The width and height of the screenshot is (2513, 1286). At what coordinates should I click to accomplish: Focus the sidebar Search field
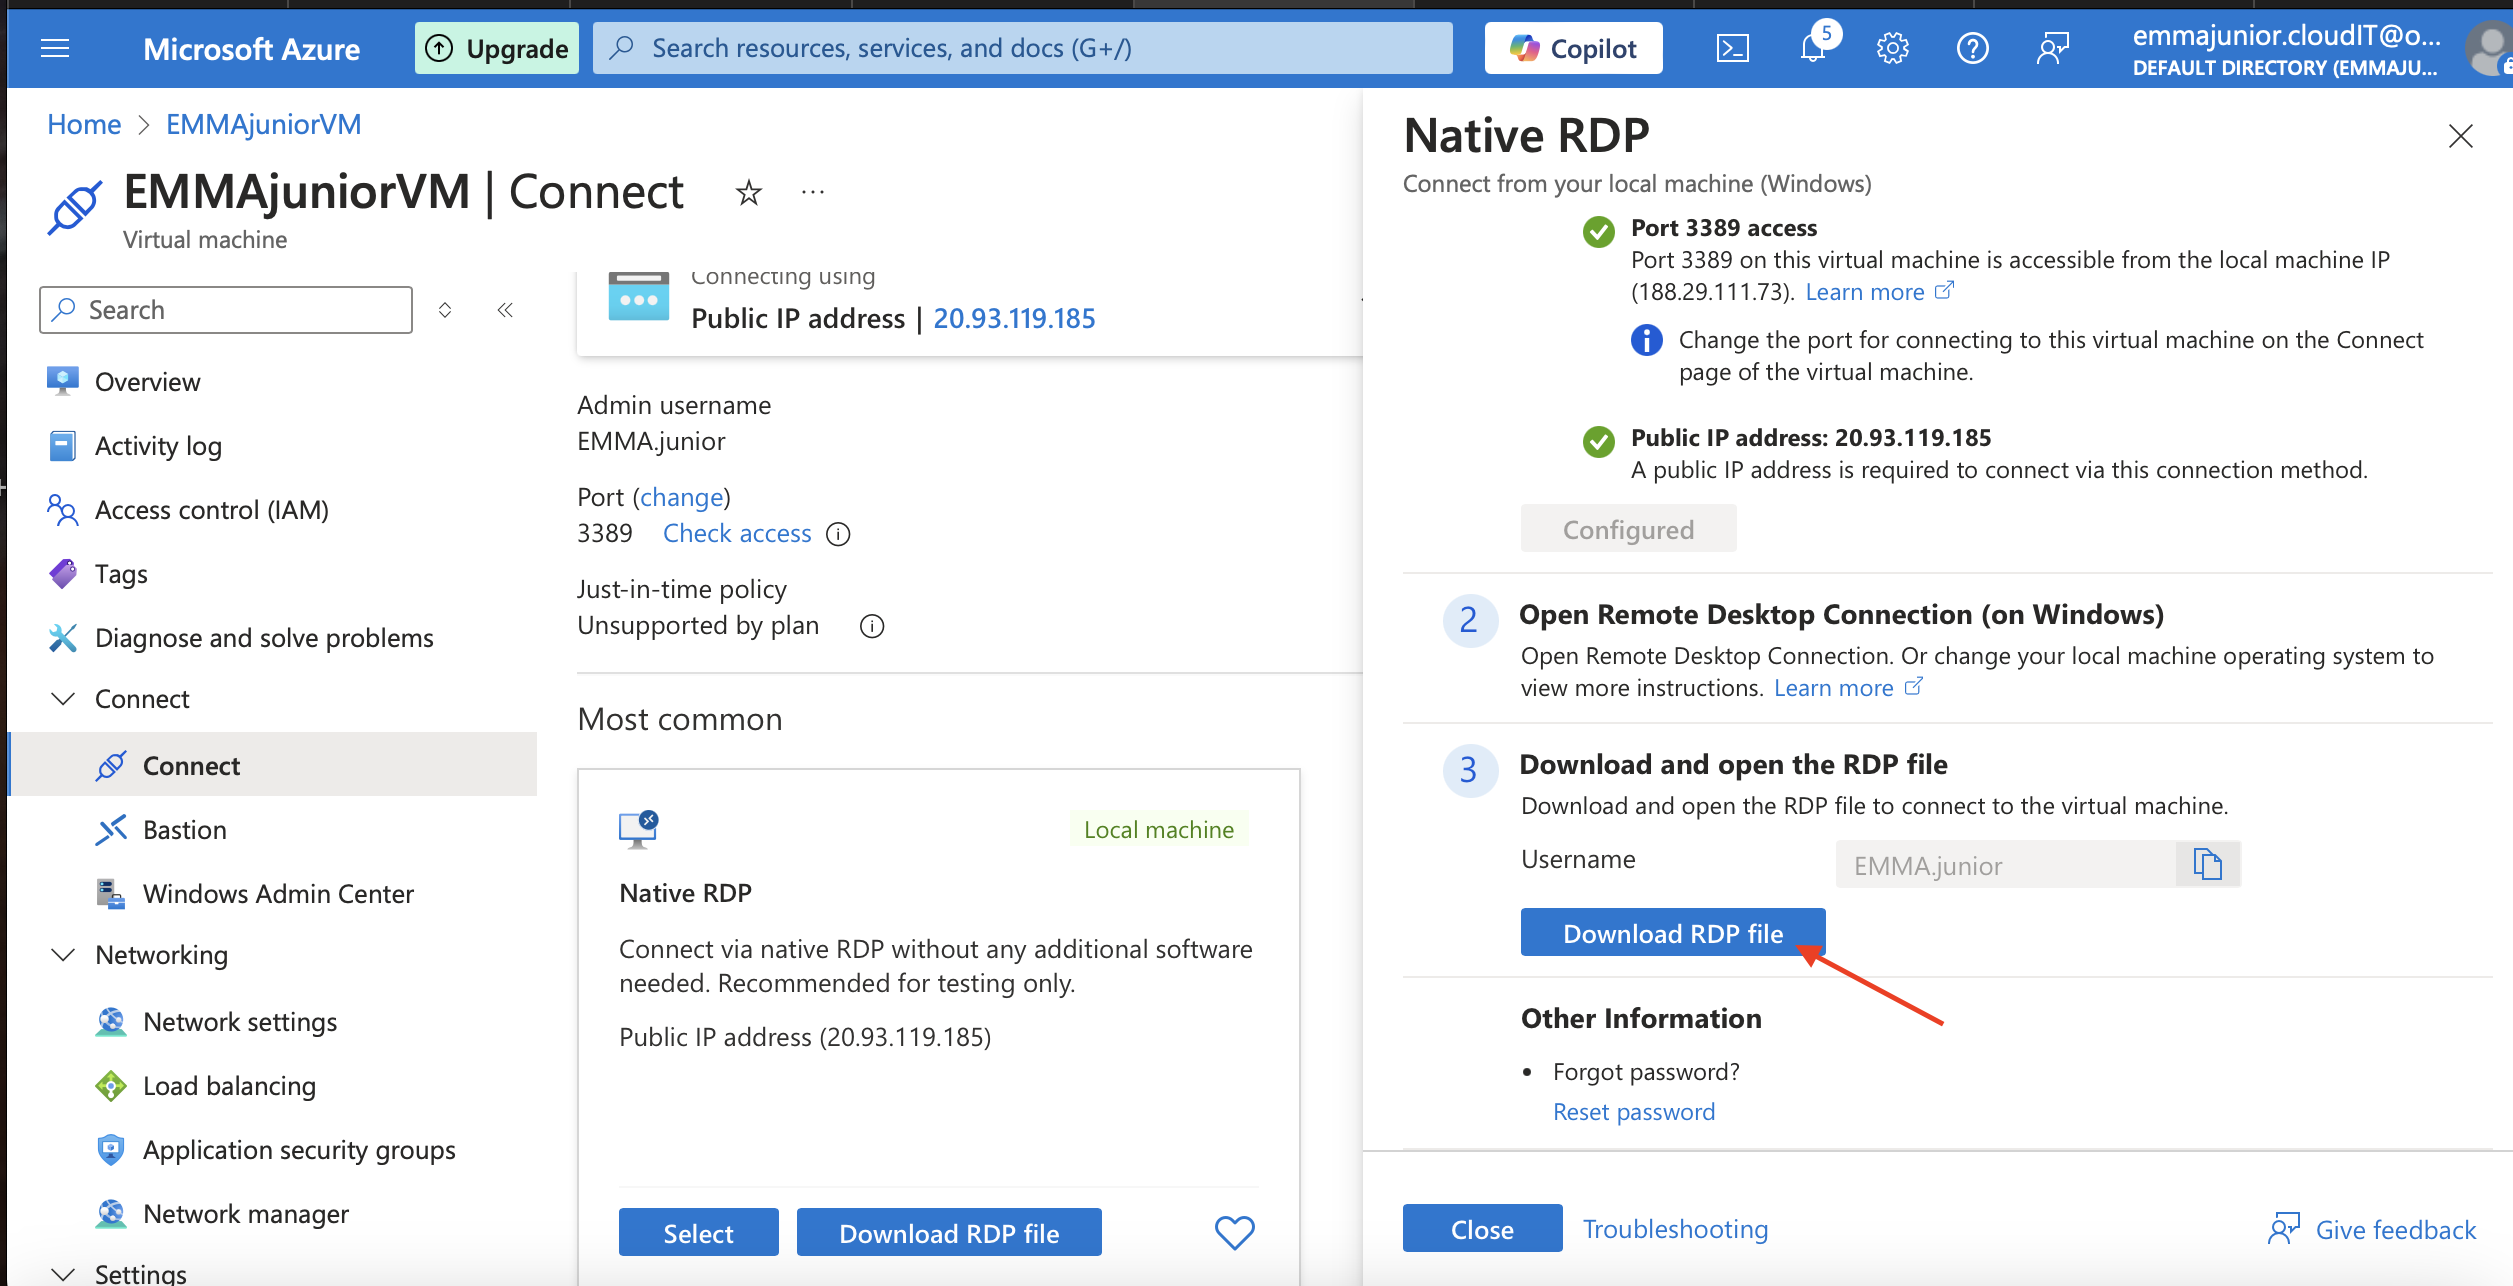pyautogui.click(x=226, y=310)
